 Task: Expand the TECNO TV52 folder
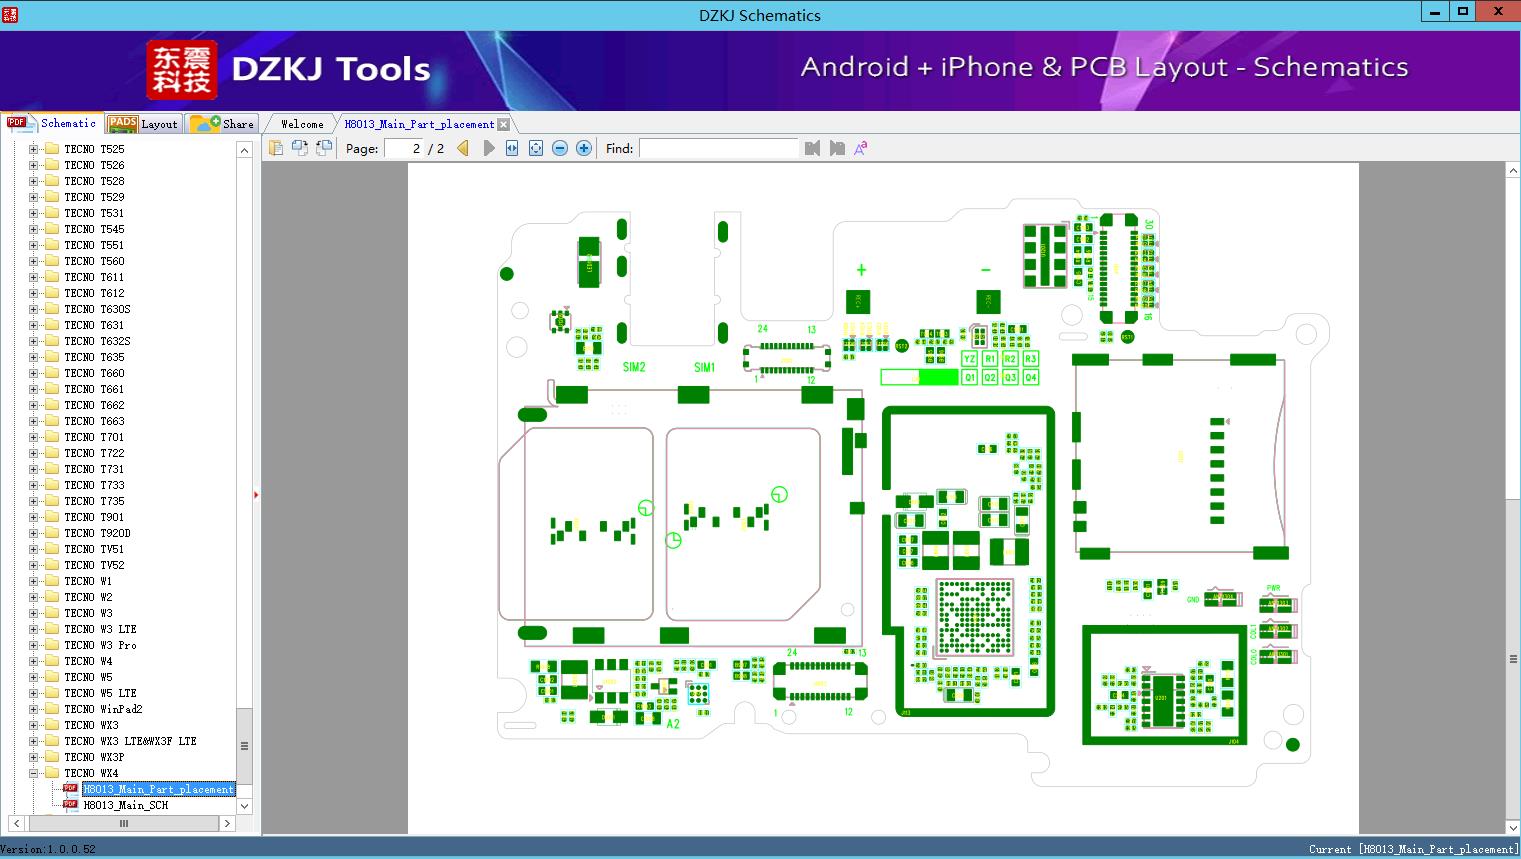[33, 564]
